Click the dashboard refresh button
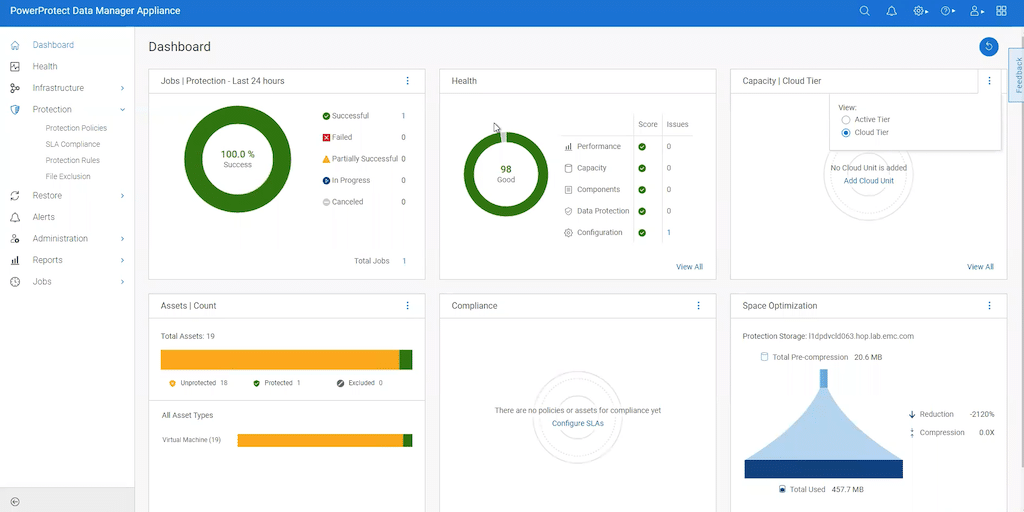This screenshot has height=512, width=1024. [989, 46]
